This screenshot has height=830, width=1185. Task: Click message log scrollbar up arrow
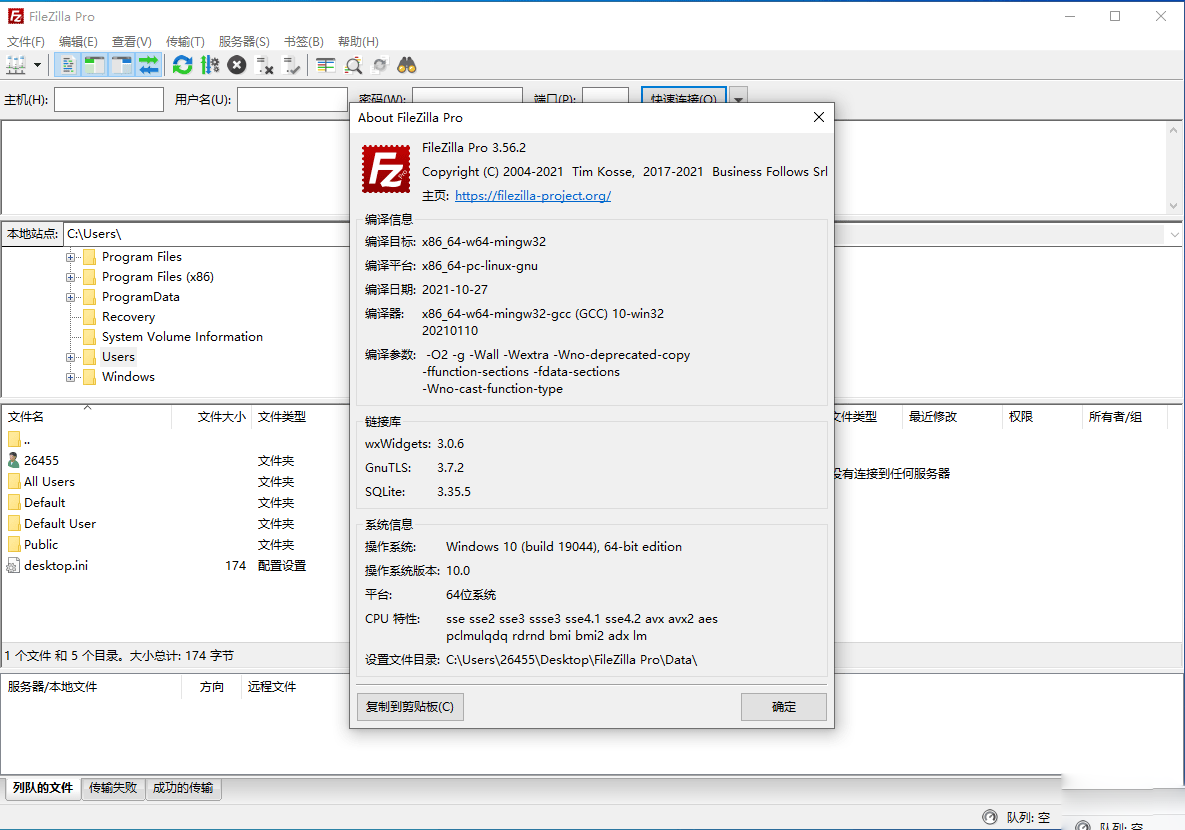point(1174,130)
